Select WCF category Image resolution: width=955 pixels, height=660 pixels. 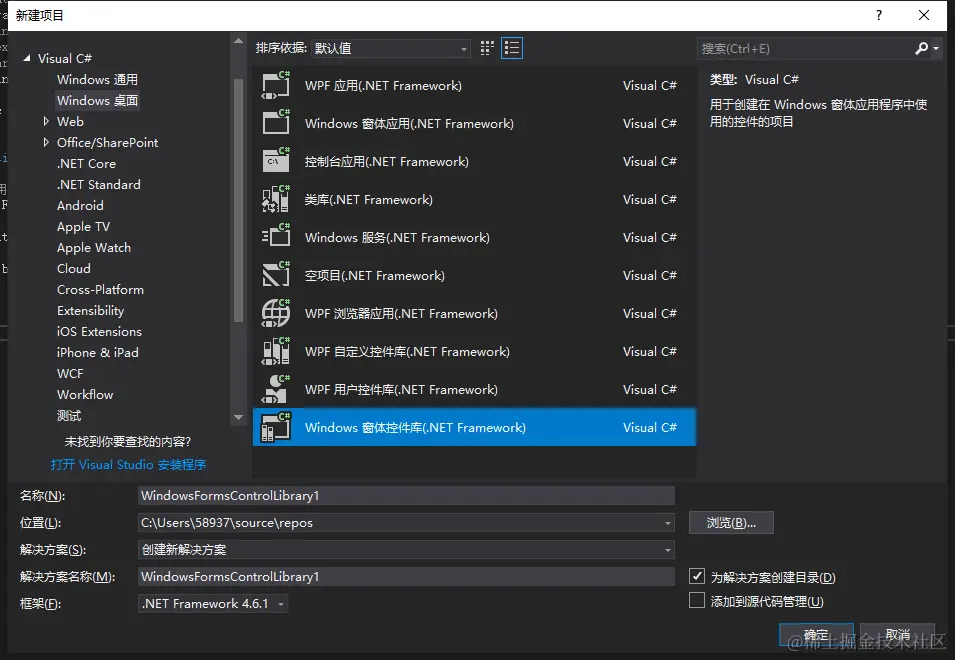(70, 374)
